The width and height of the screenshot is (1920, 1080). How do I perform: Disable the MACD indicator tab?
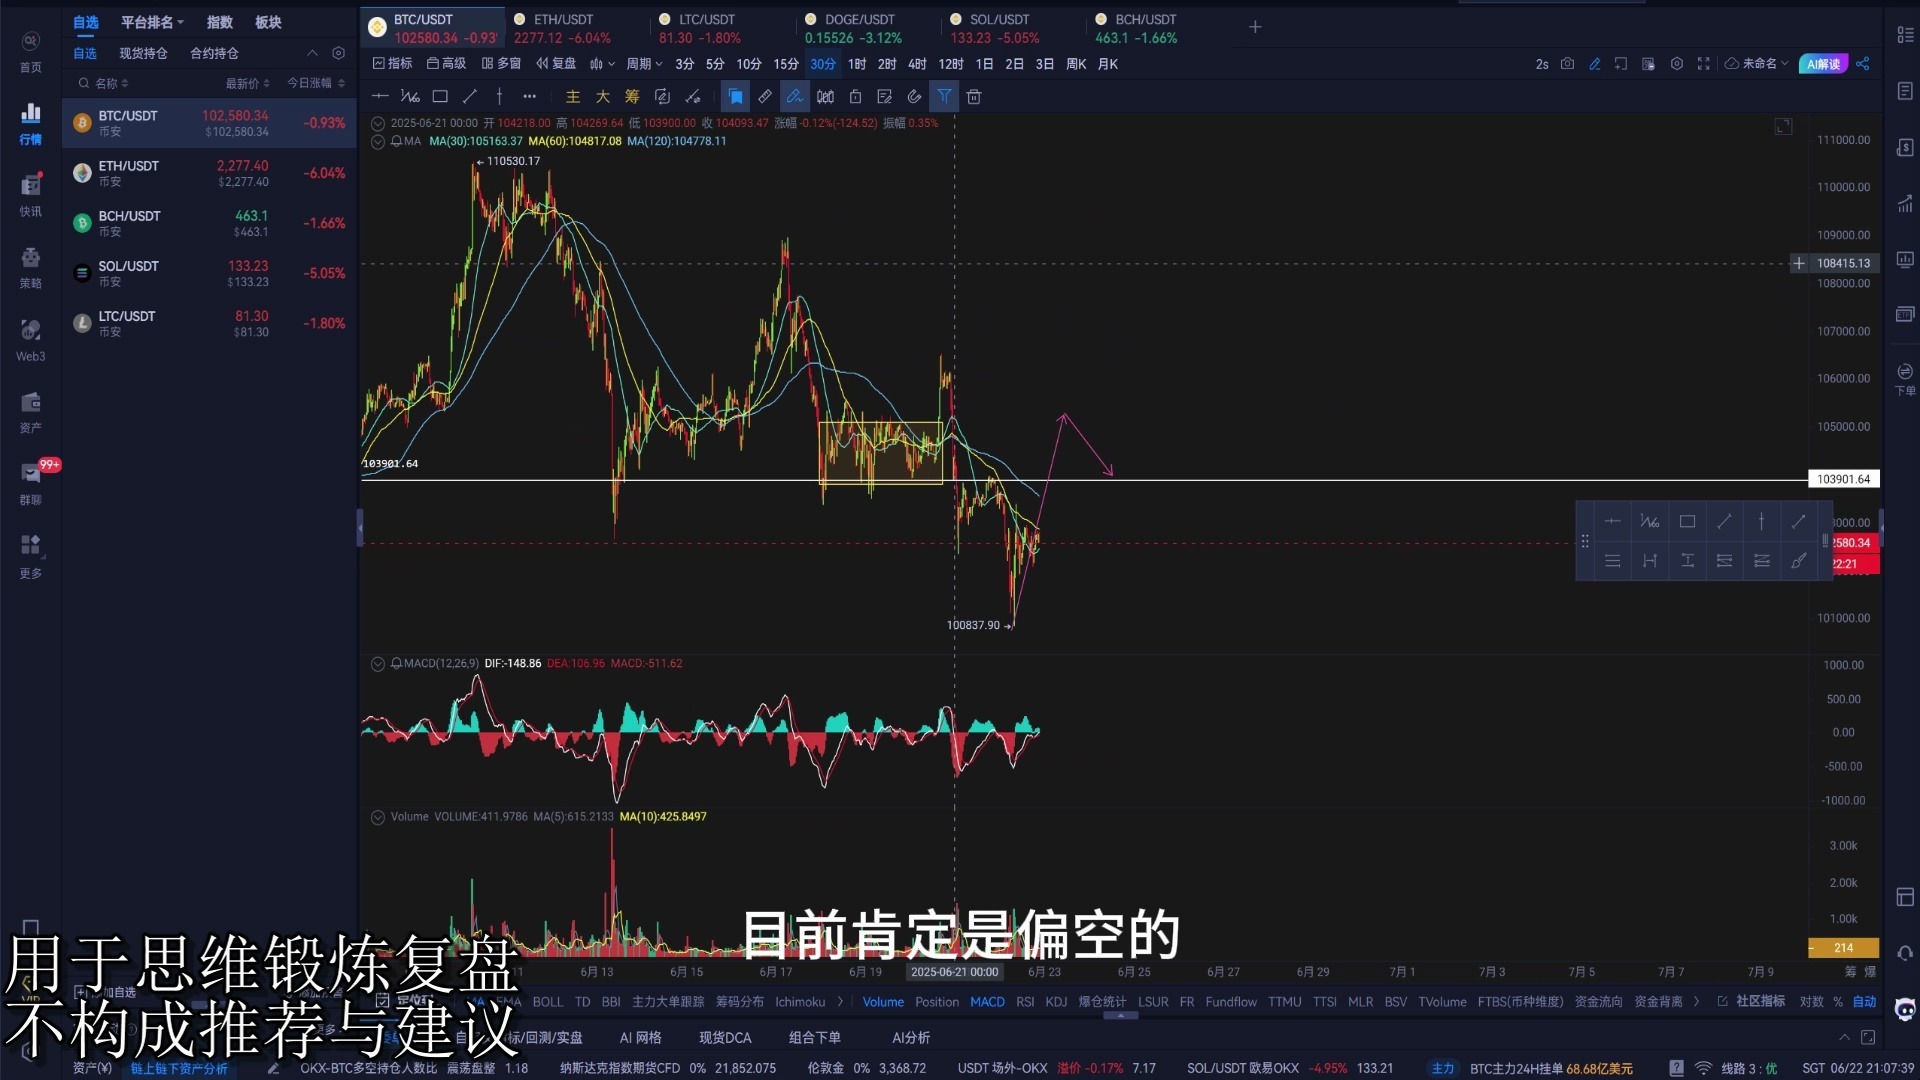(987, 1001)
